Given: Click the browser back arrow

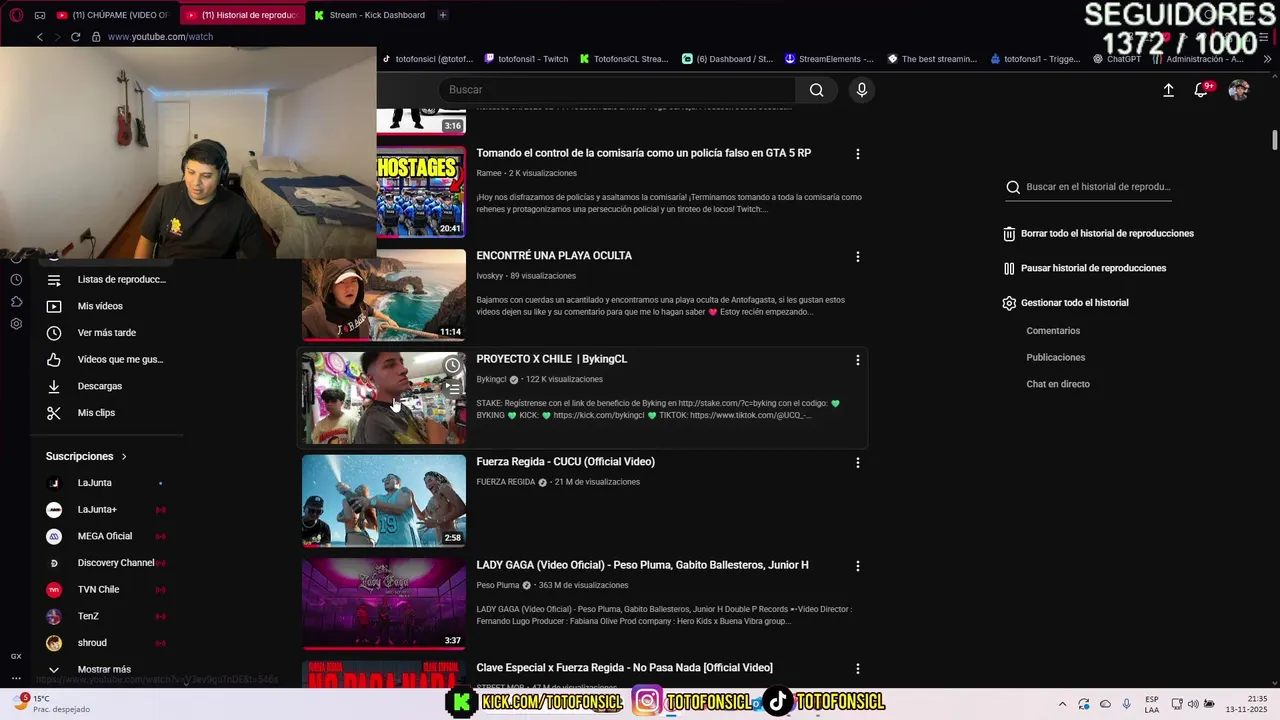Looking at the screenshot, I should pyautogui.click(x=40, y=37).
